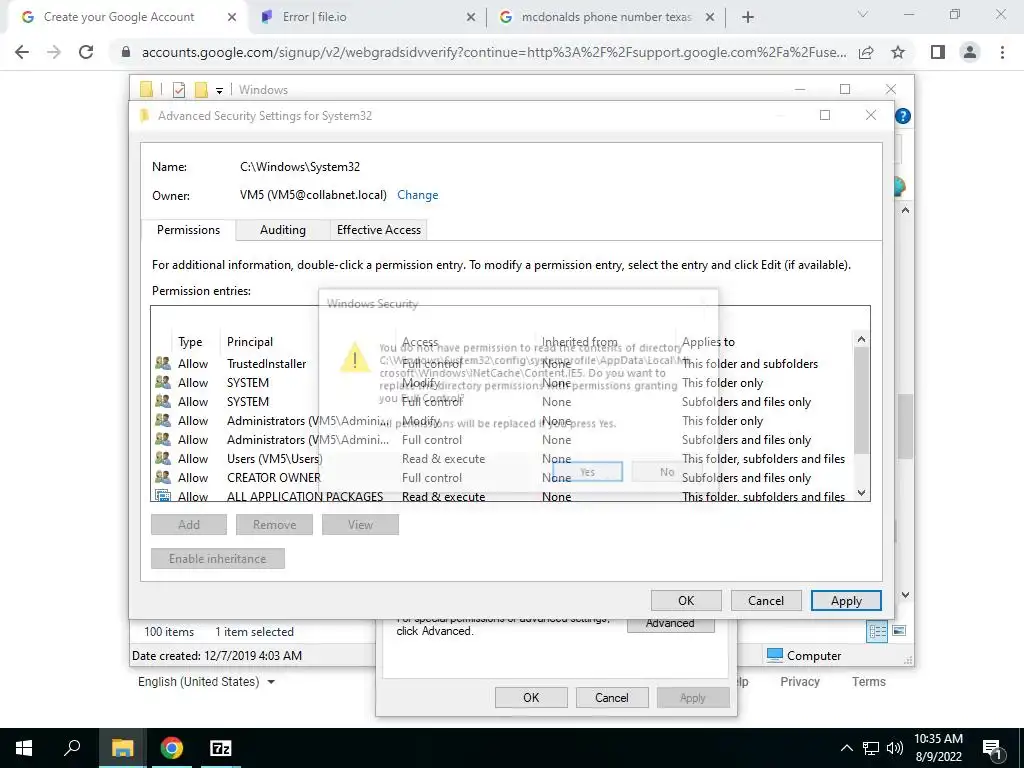The width and height of the screenshot is (1024, 768).
Task: Open volume control tray icon
Action: 895,748
